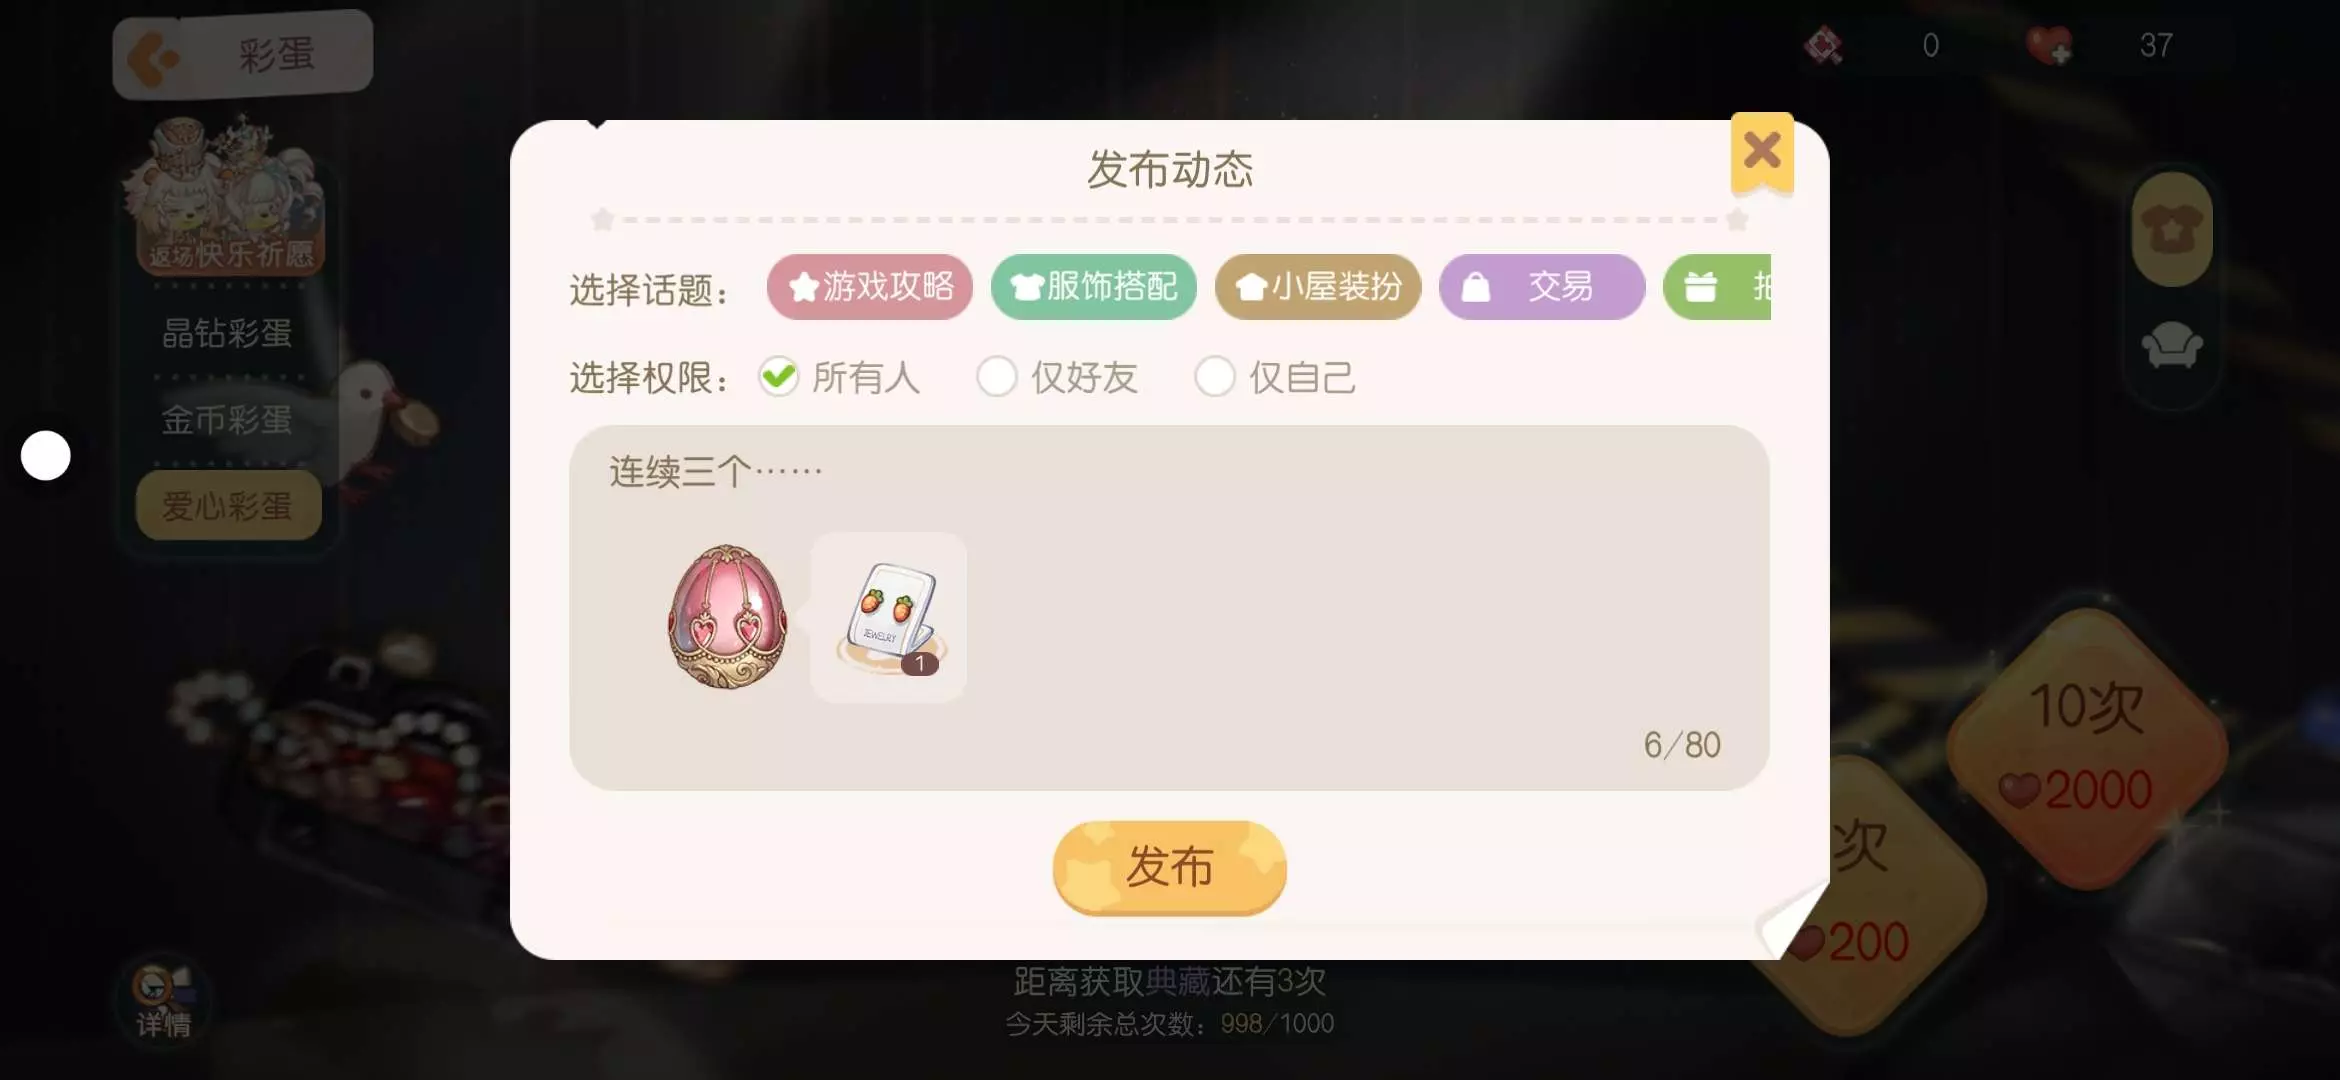This screenshot has width=2340, height=1080.
Task: Select the purple 交易 topic tag
Action: point(1541,287)
